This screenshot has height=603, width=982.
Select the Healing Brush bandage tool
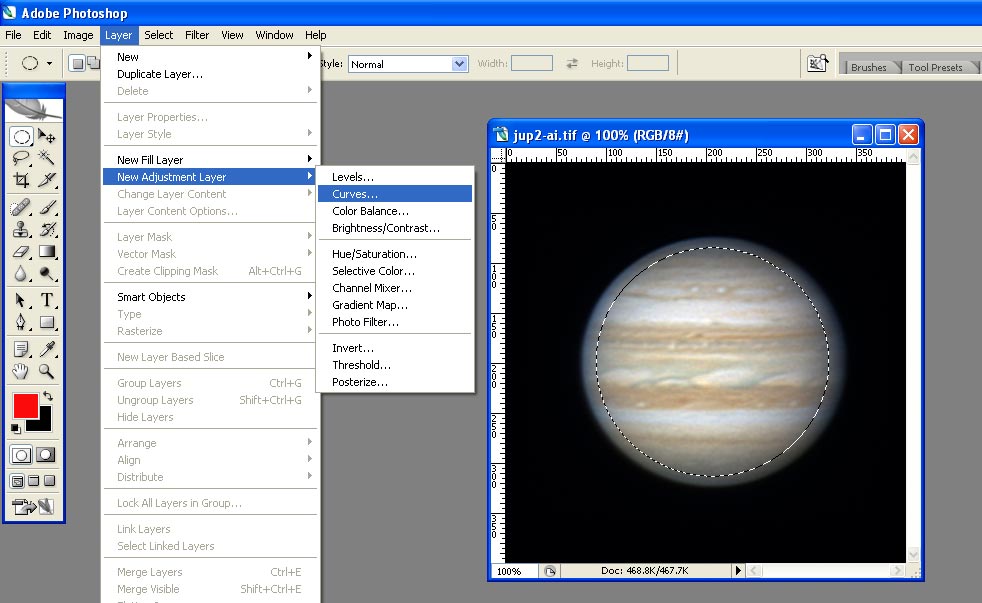tap(21, 207)
